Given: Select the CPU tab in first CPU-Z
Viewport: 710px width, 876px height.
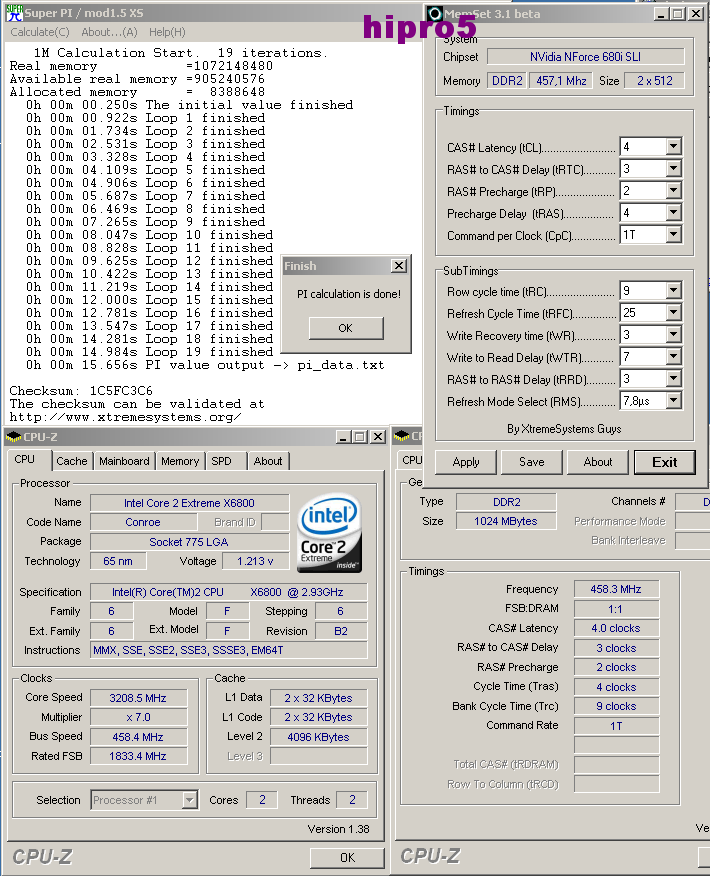Looking at the screenshot, I should click(25, 459).
